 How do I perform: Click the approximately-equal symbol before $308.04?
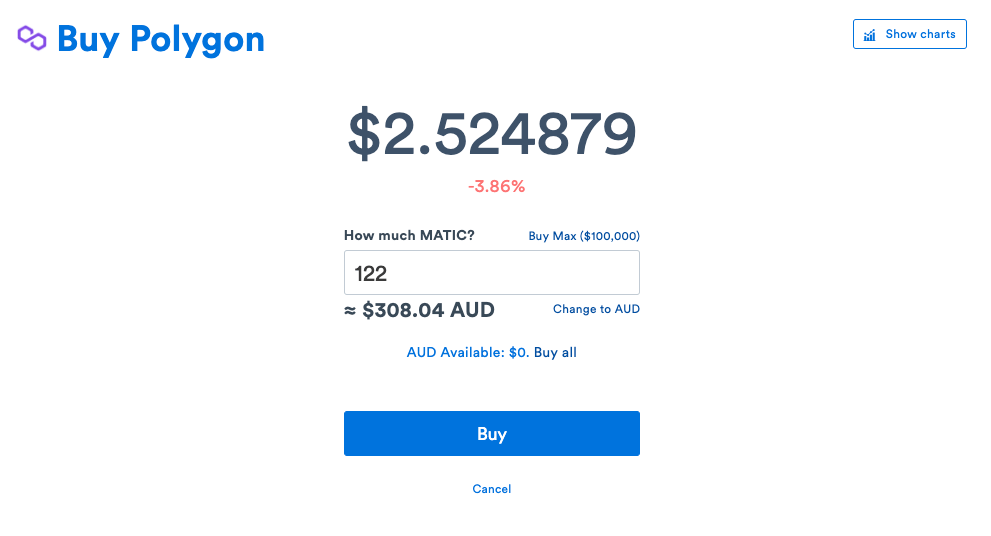350,310
